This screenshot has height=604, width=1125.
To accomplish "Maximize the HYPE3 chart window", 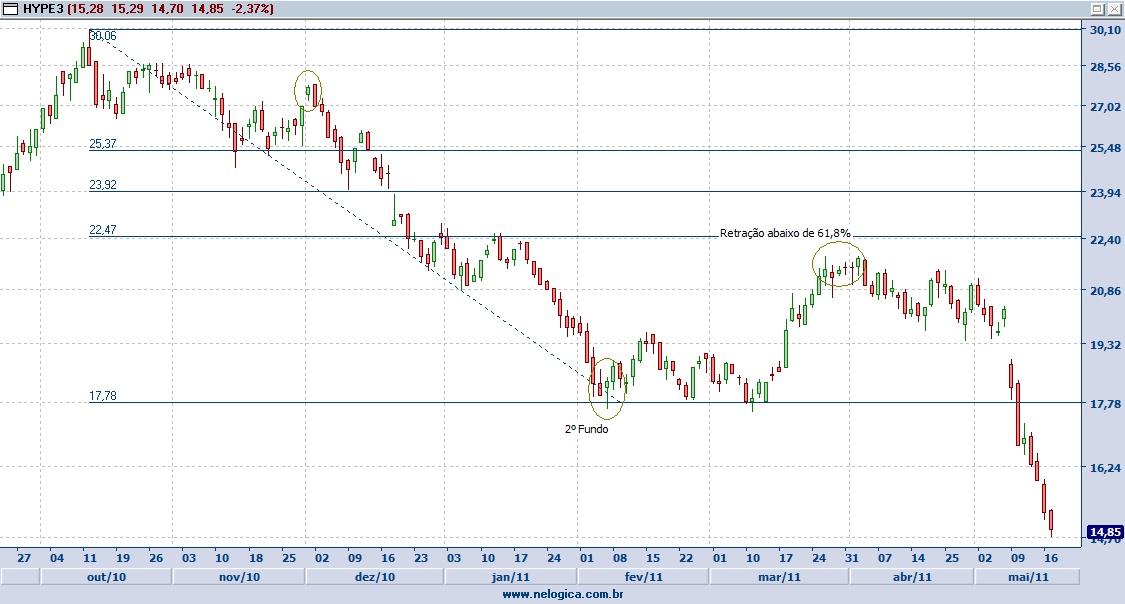I will point(1096,8).
